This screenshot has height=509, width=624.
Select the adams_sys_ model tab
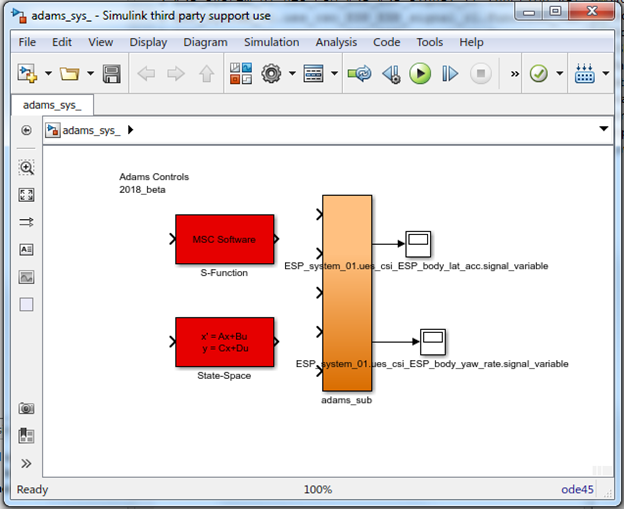[52, 105]
